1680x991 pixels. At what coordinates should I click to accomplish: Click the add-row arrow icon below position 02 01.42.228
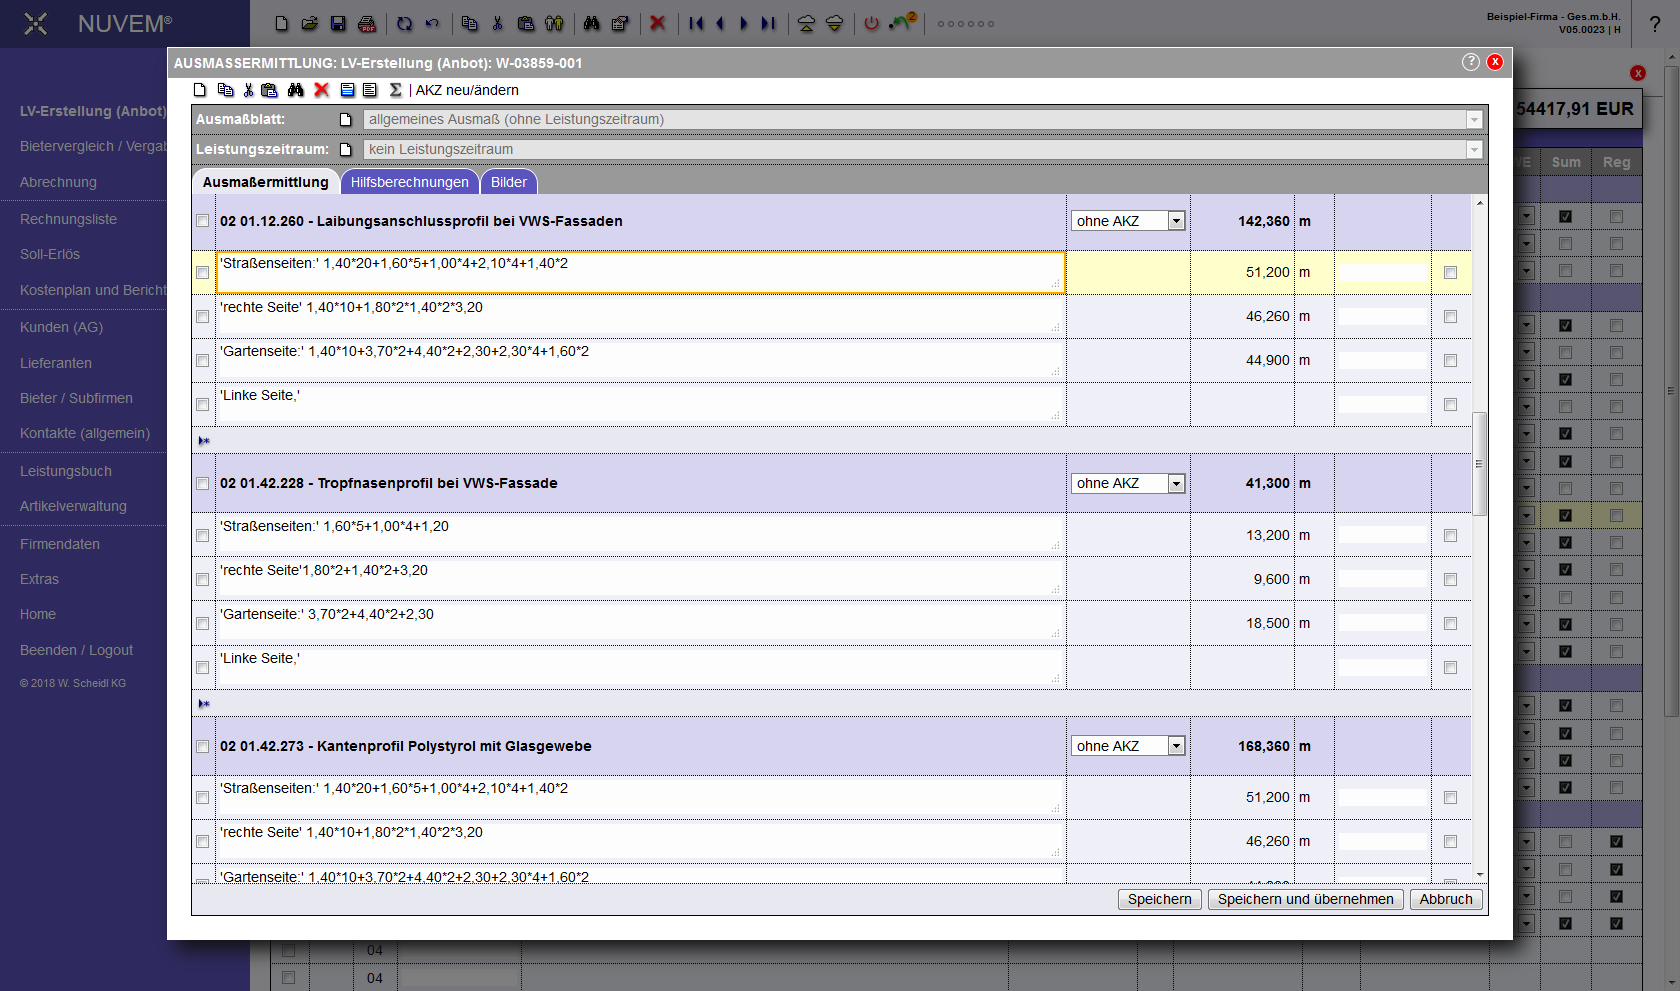click(204, 704)
